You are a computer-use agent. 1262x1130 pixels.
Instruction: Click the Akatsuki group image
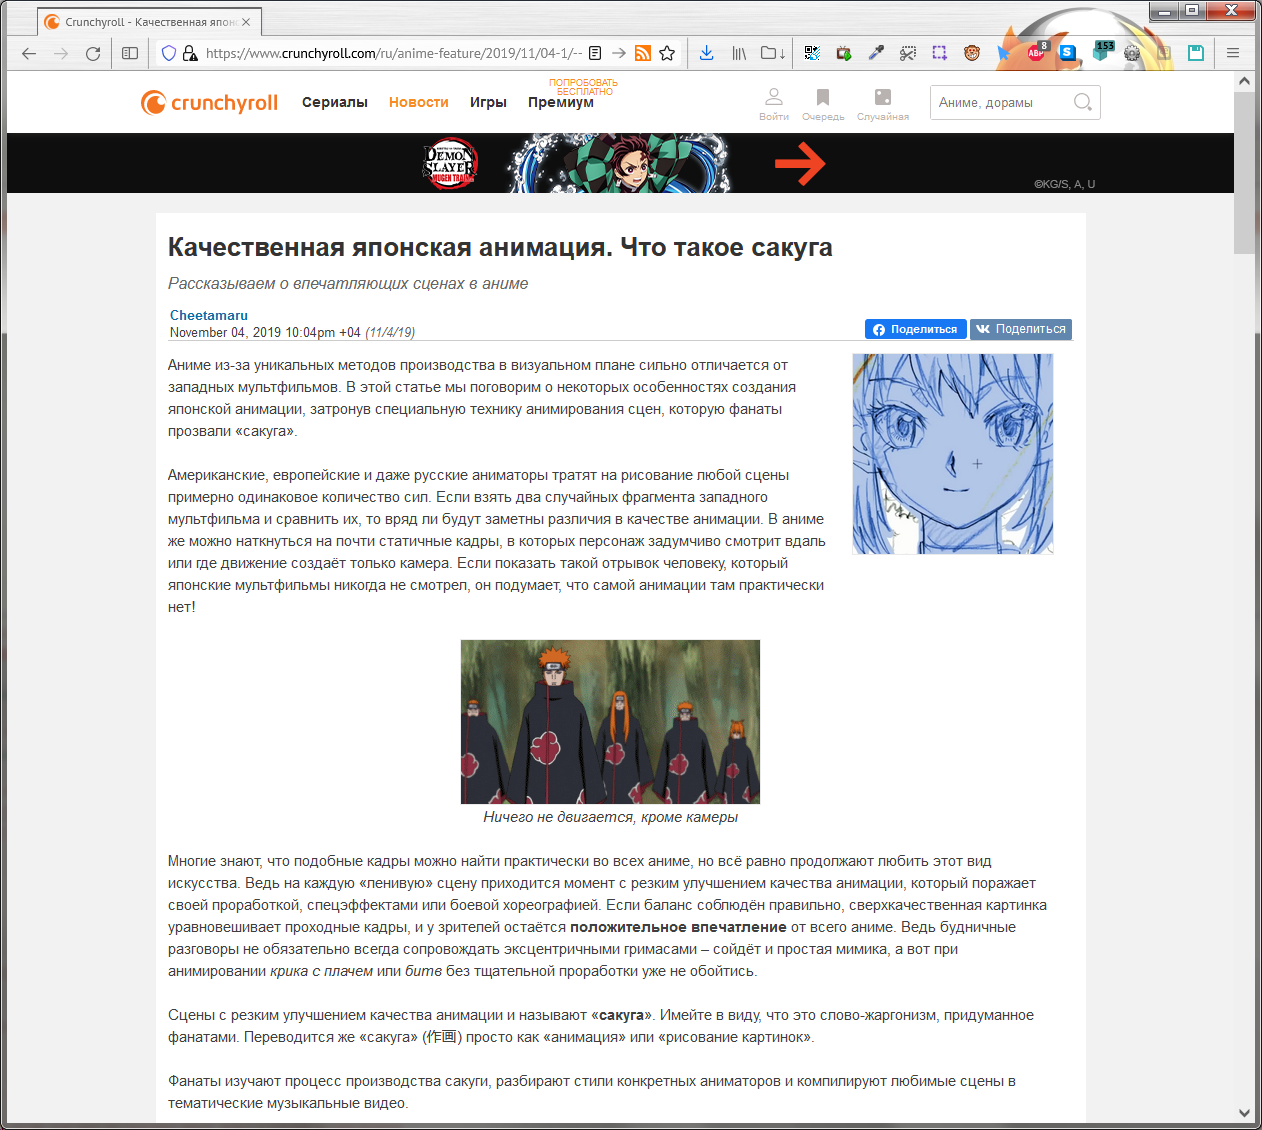coord(610,722)
